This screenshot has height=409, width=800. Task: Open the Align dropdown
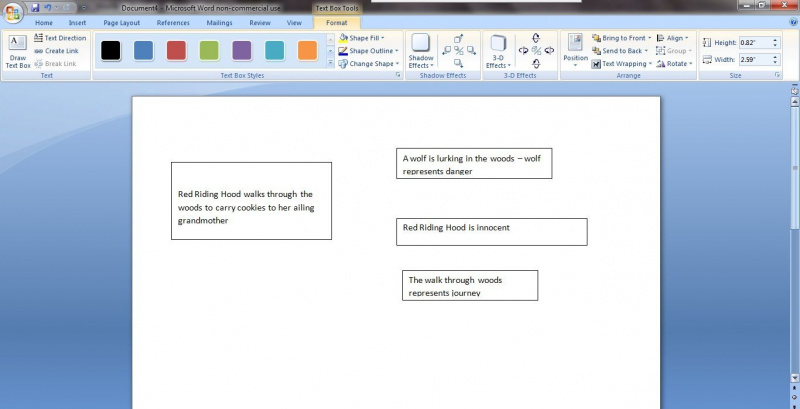672,38
